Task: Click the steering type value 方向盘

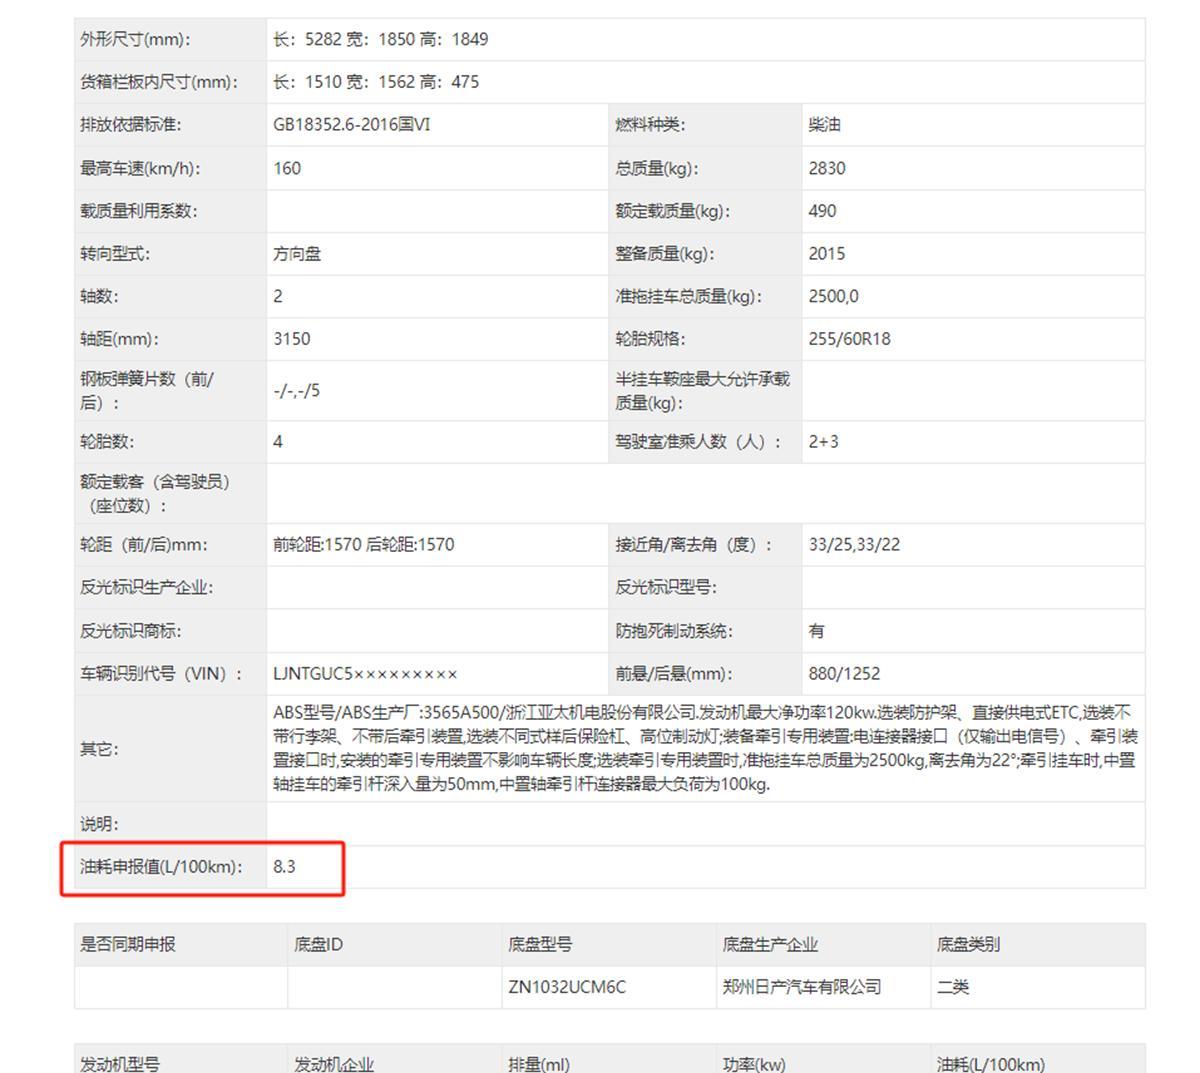Action: click(297, 254)
